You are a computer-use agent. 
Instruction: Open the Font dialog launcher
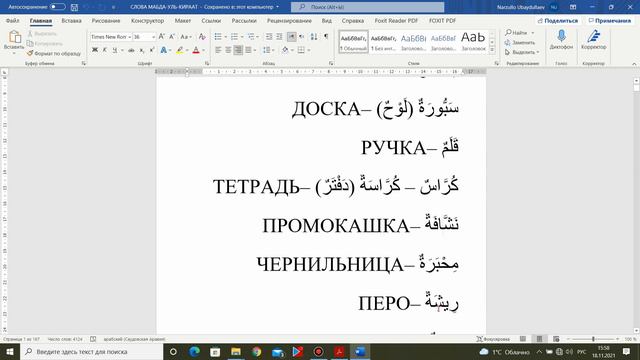tap(207, 63)
